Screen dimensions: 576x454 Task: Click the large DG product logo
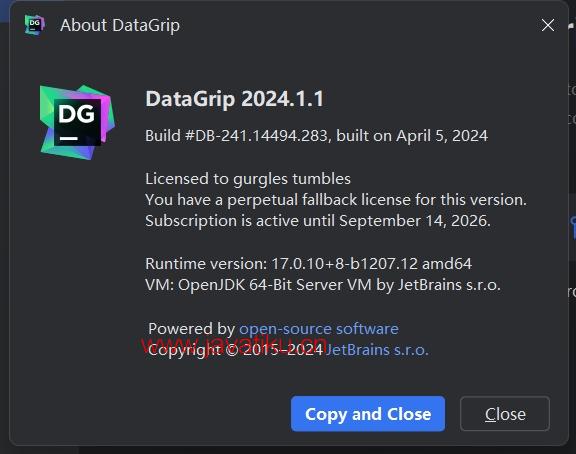[77, 122]
